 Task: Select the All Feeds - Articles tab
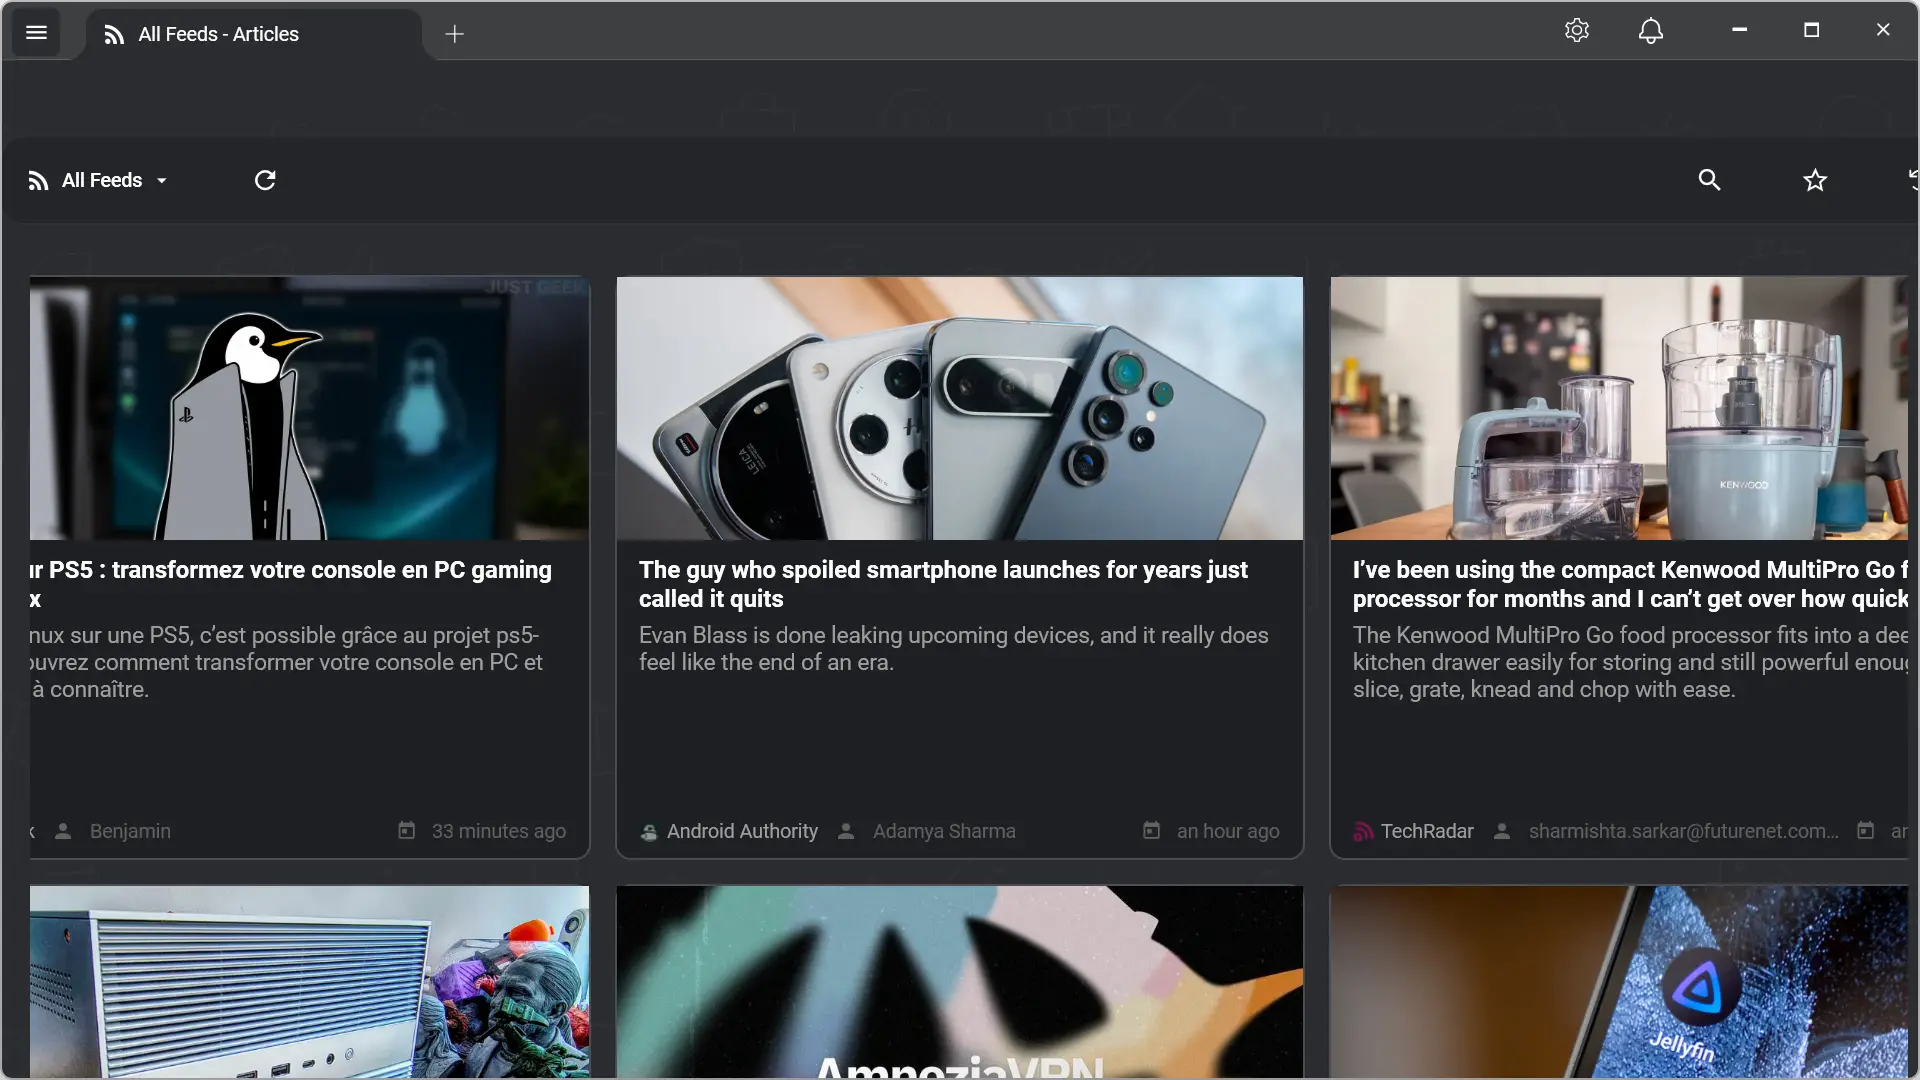(x=254, y=34)
